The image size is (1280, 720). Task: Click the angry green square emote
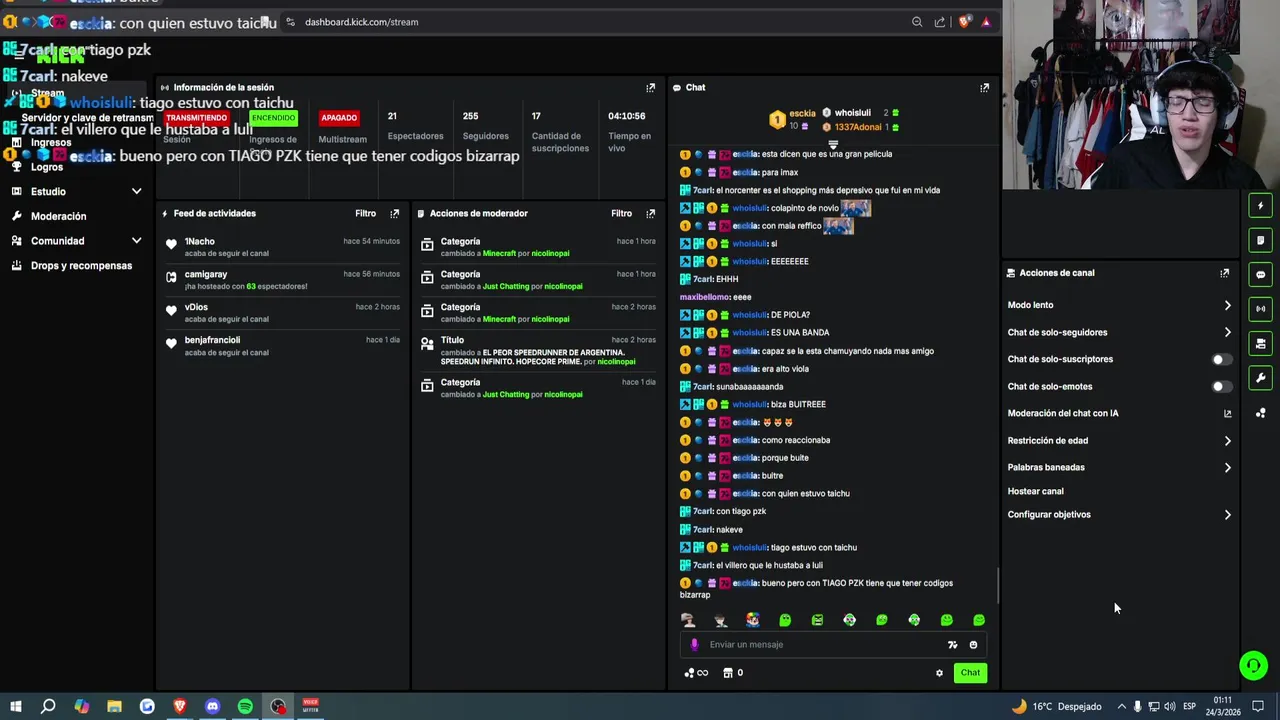817,620
